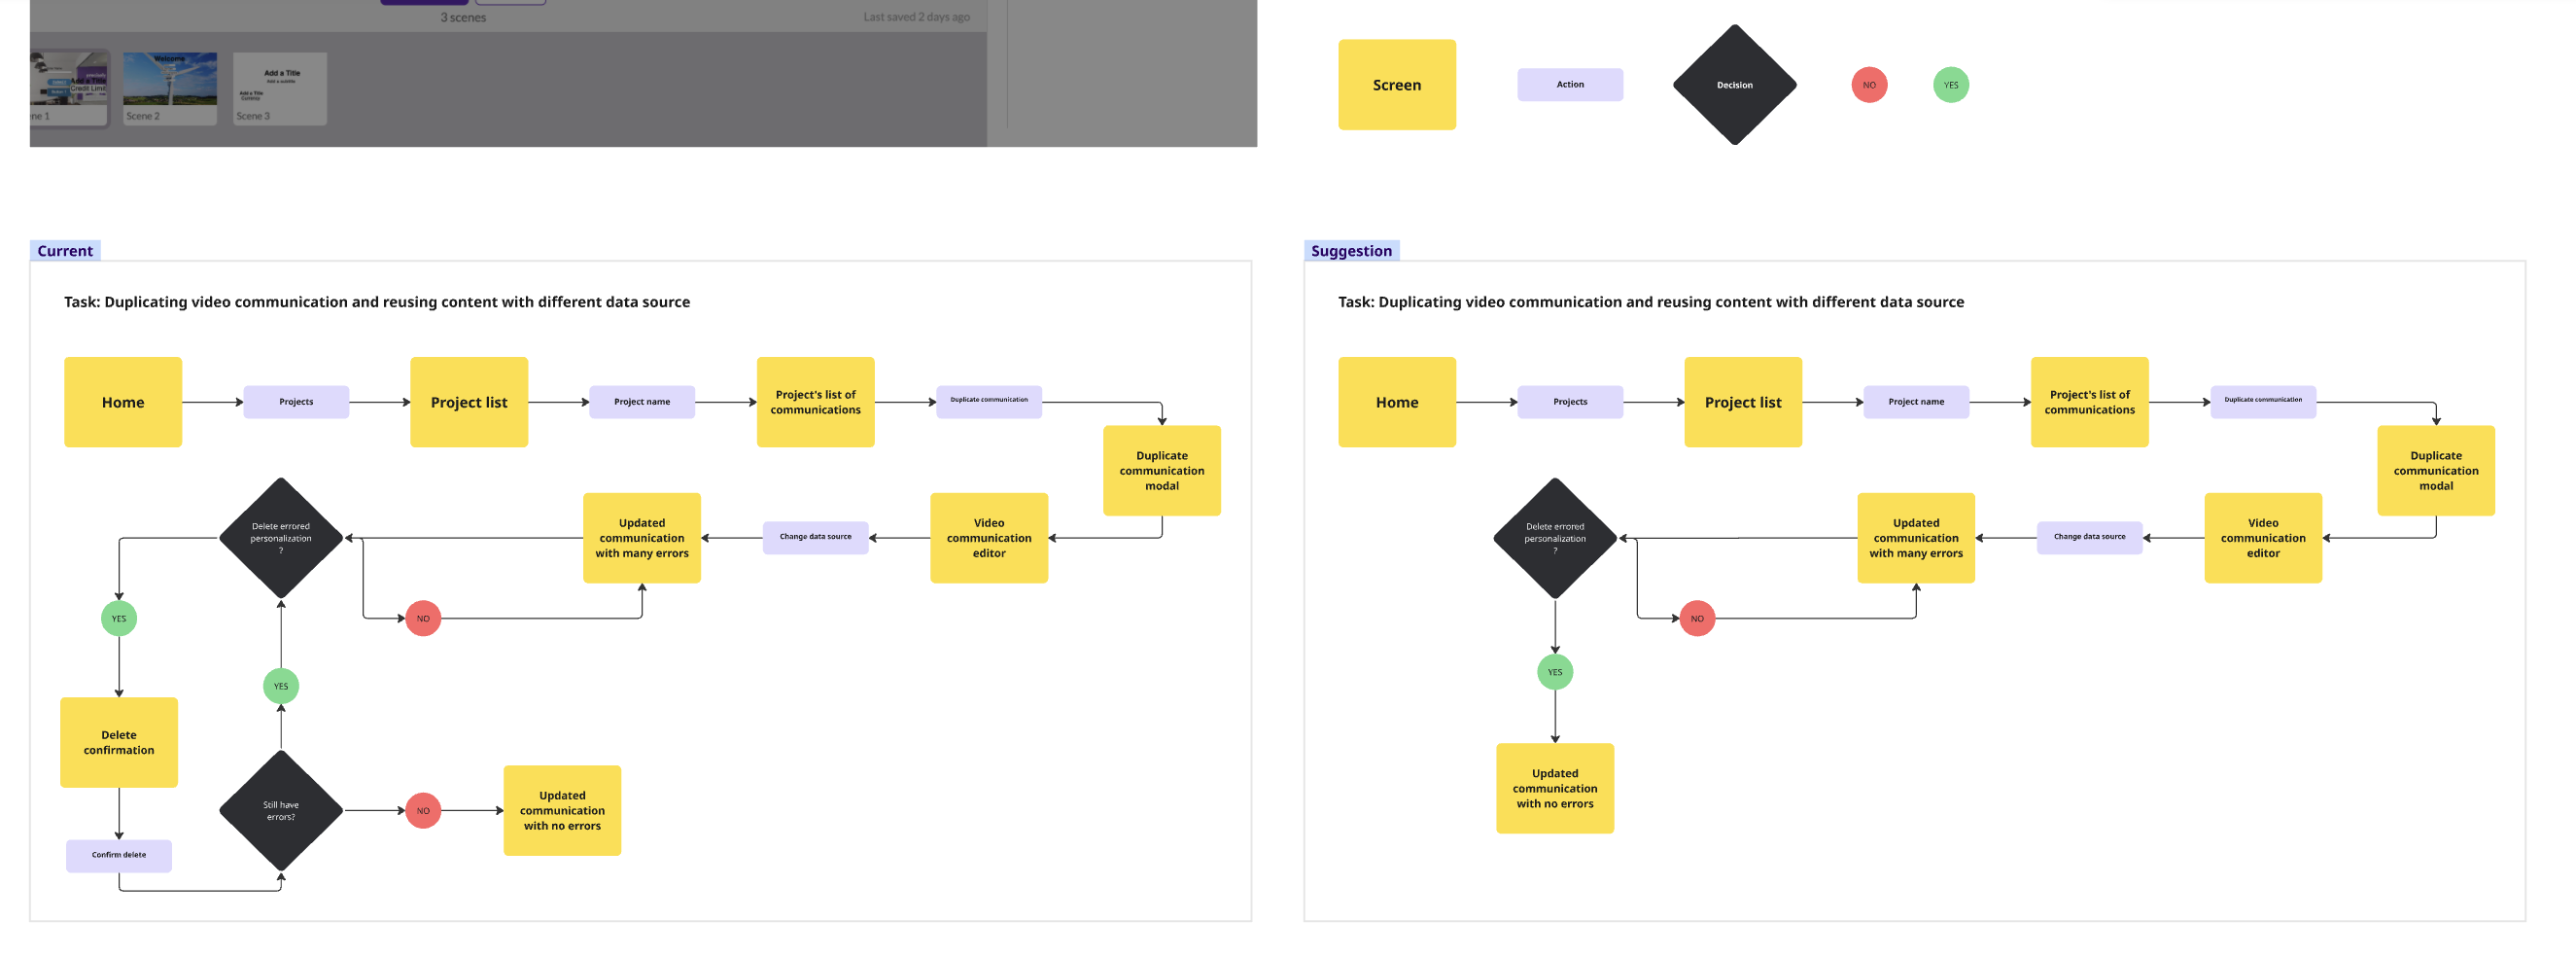Select the black Decision diamond legend shape

(1734, 85)
